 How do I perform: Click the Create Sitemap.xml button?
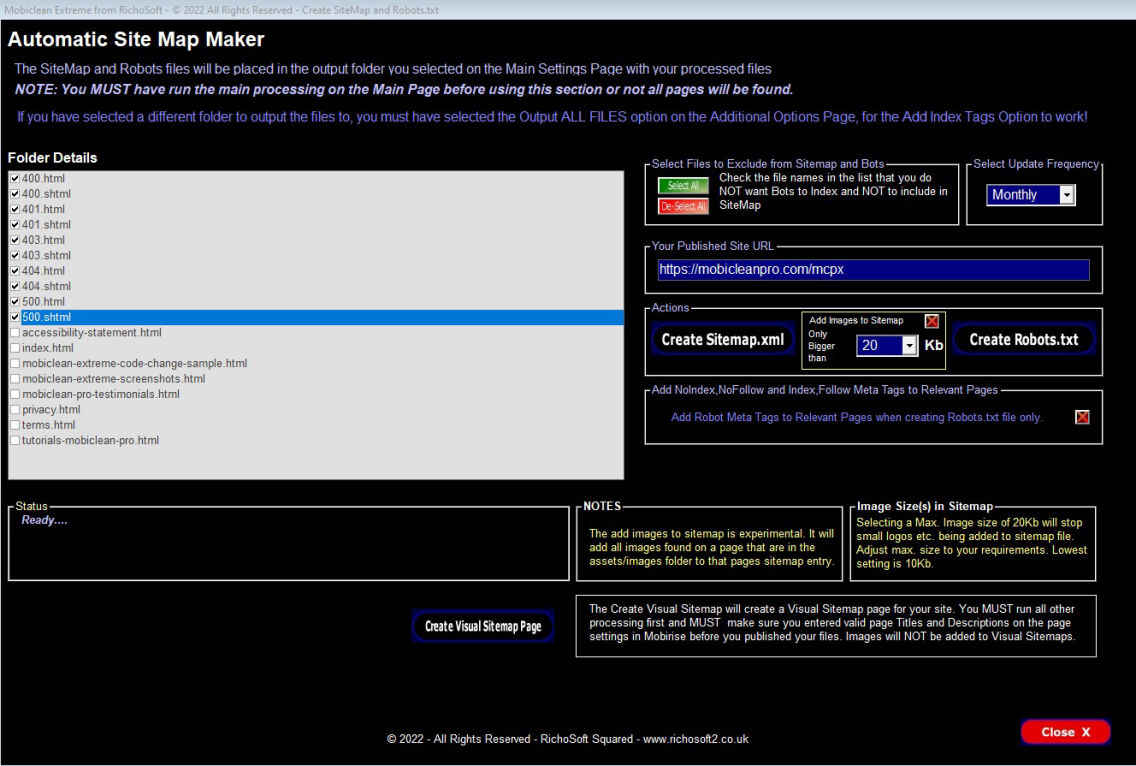pyautogui.click(x=722, y=340)
